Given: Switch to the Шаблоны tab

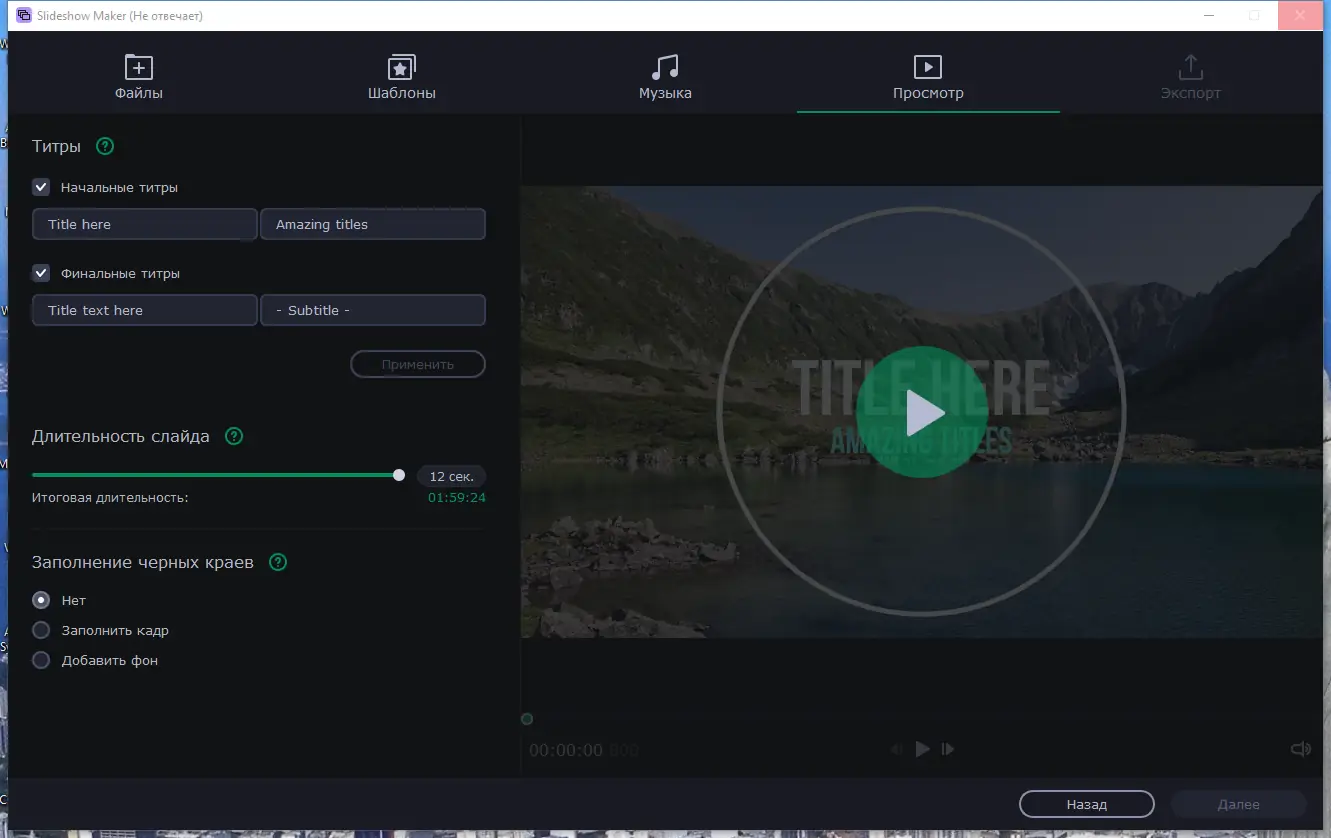Looking at the screenshot, I should point(402,78).
